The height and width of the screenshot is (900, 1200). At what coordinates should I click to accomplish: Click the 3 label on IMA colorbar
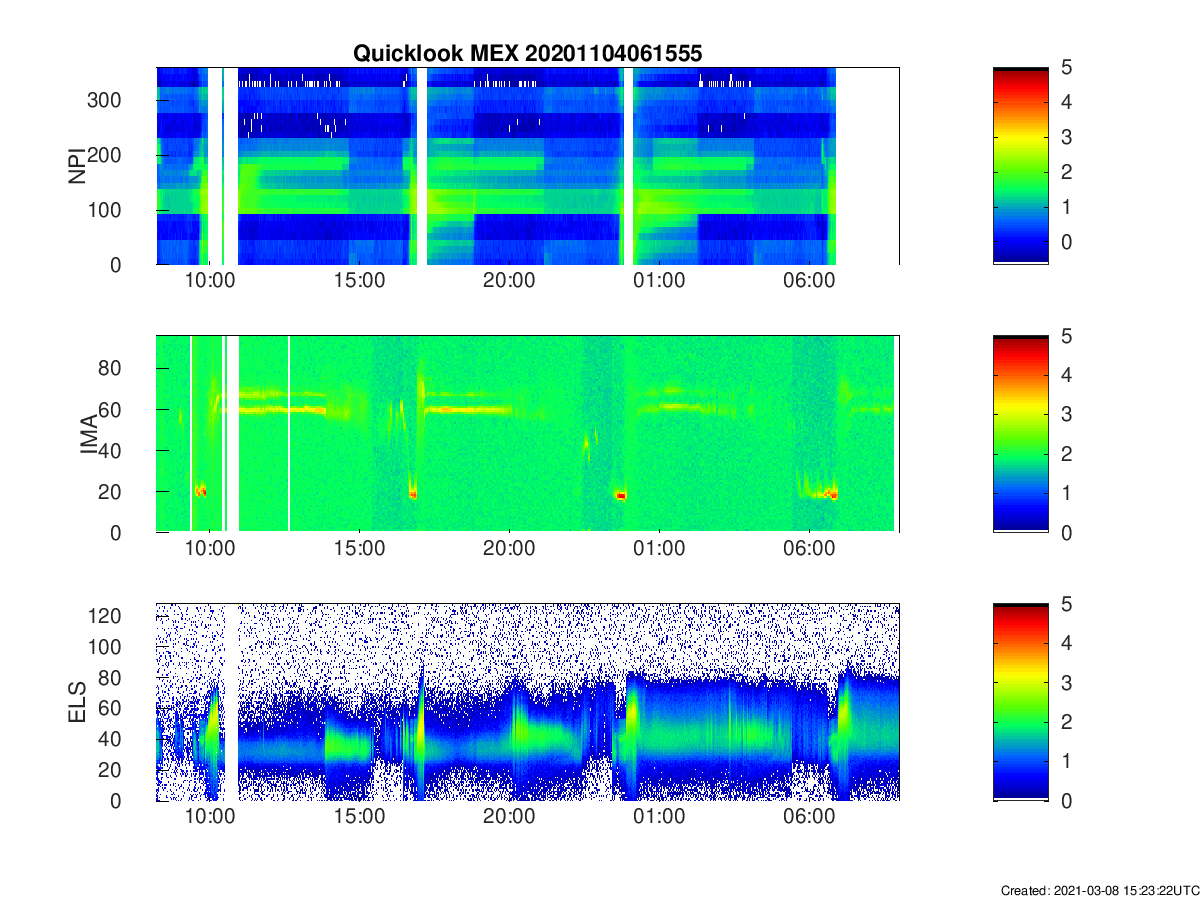pos(1066,415)
